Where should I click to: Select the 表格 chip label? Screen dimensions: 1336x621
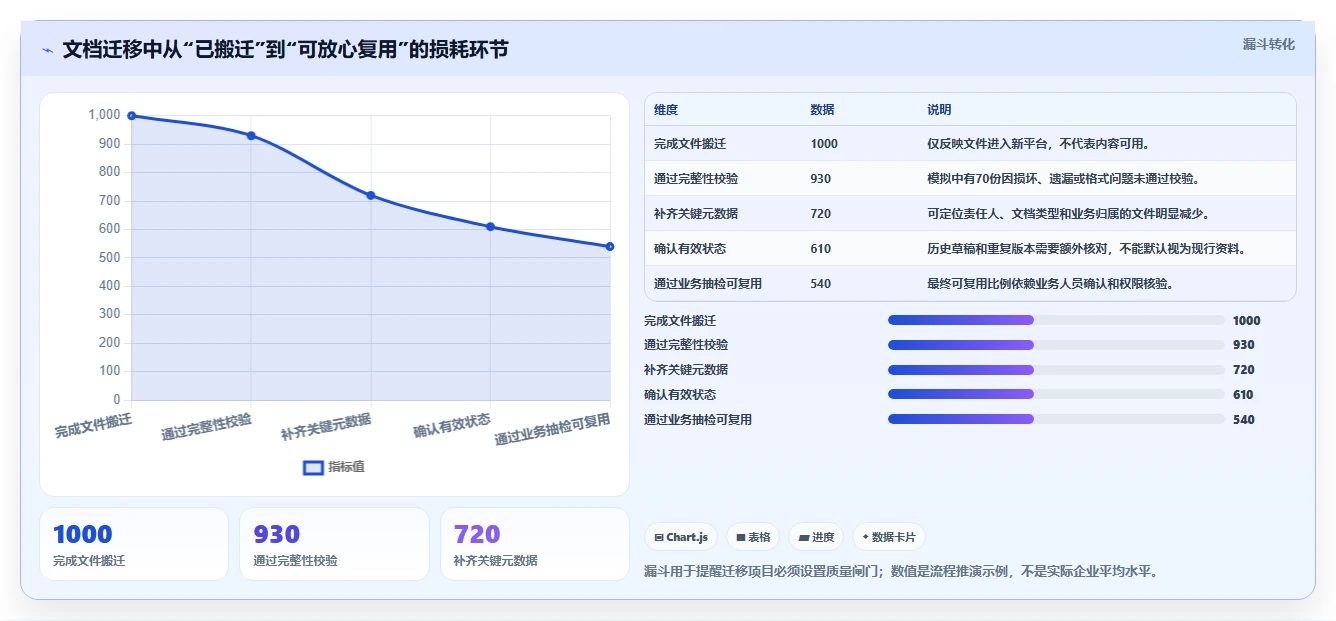pyautogui.click(x=759, y=537)
